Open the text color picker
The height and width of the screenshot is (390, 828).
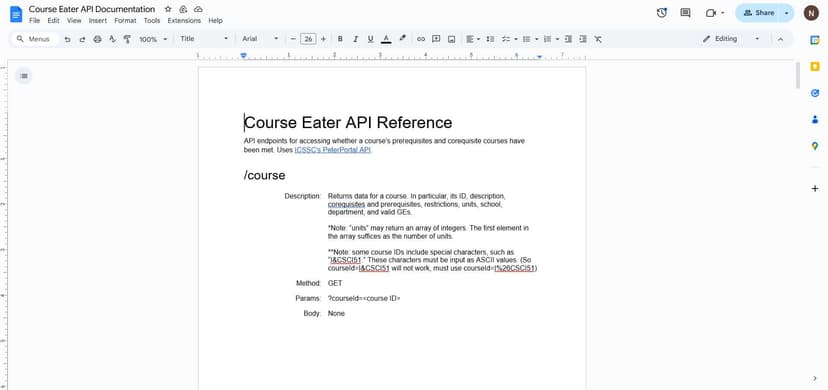point(386,39)
